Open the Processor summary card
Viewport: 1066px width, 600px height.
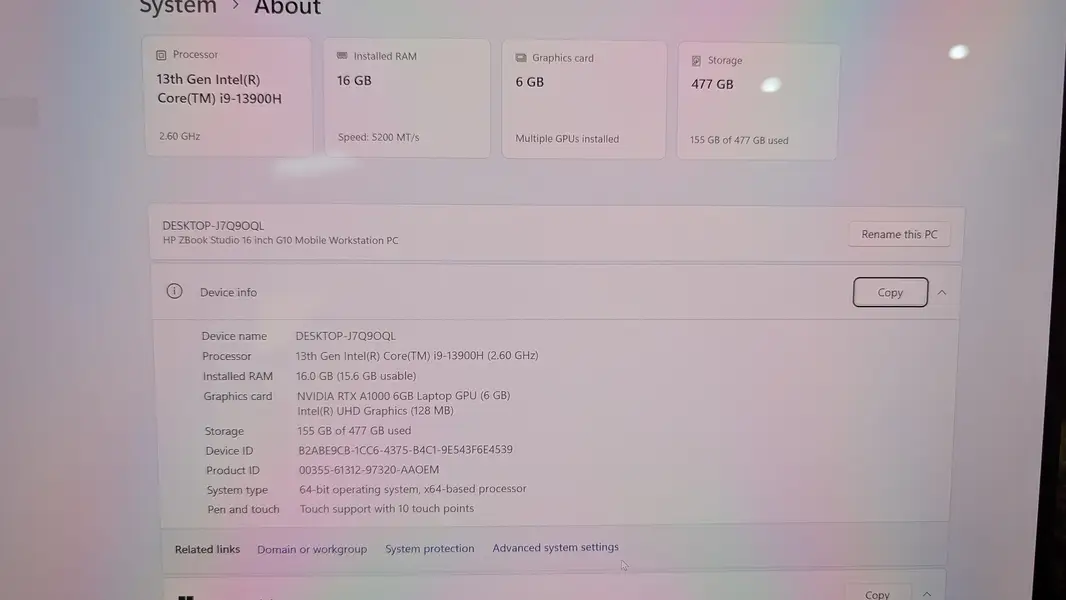[x=228, y=96]
